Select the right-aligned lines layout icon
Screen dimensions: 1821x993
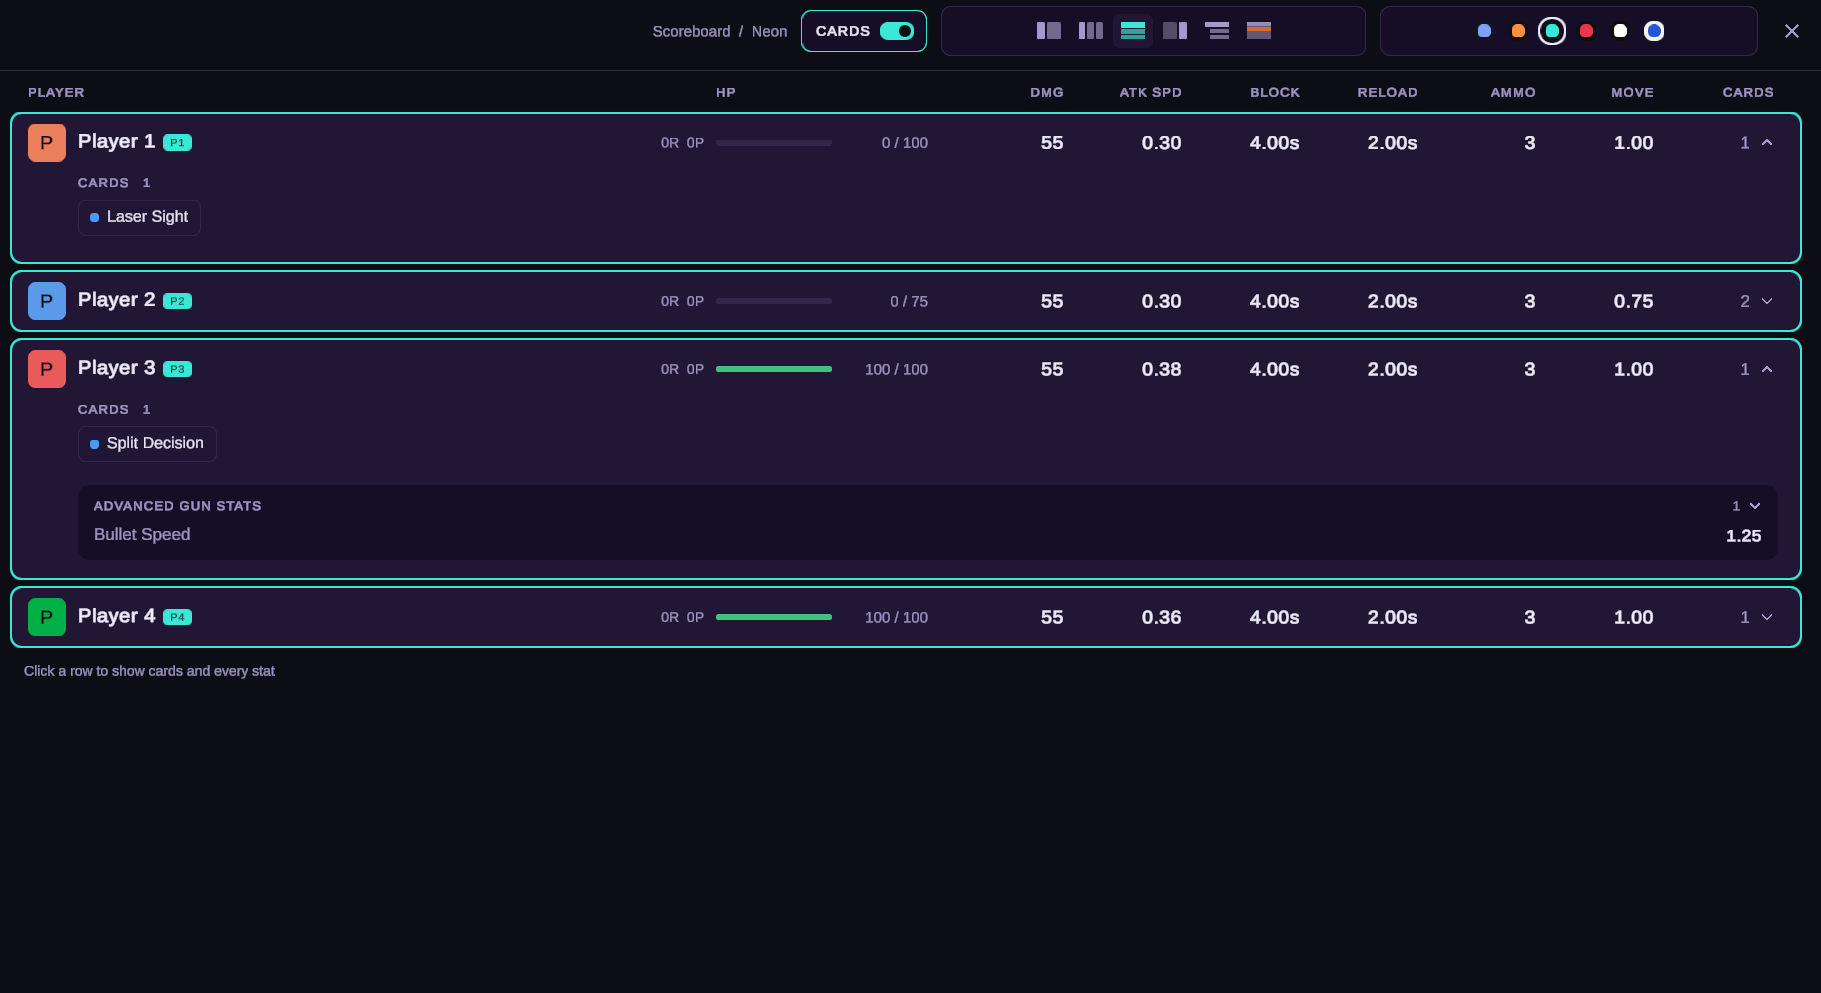click(1216, 31)
